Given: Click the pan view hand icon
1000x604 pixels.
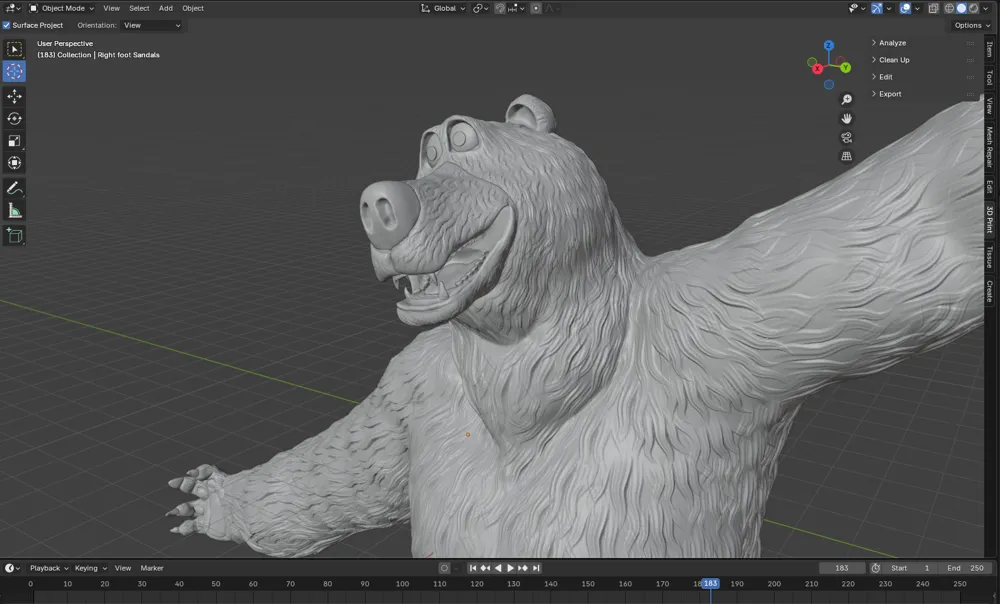Looking at the screenshot, I should tap(846, 119).
